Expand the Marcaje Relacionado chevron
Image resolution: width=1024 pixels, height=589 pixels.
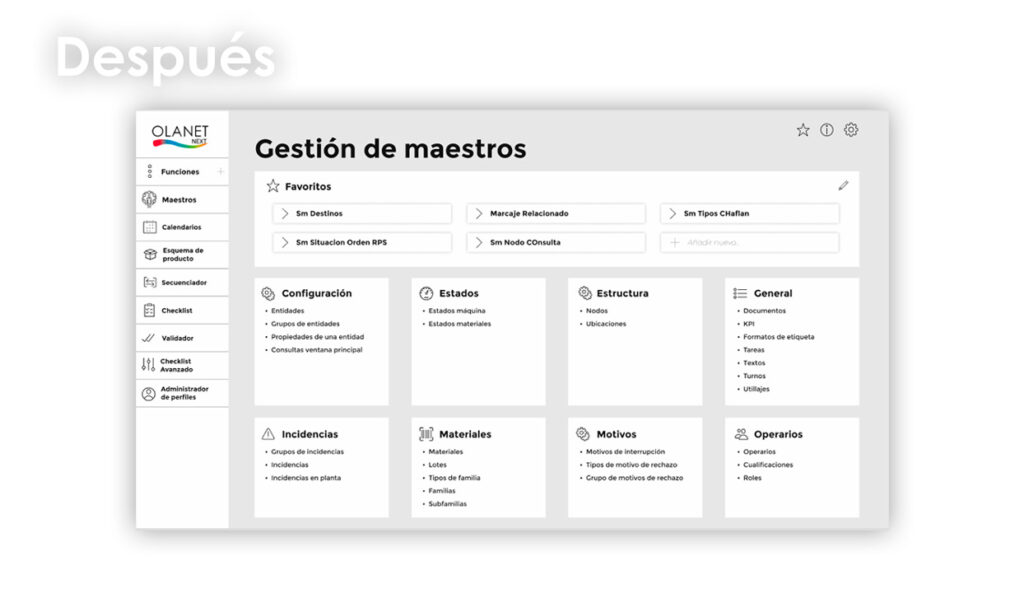tap(479, 213)
